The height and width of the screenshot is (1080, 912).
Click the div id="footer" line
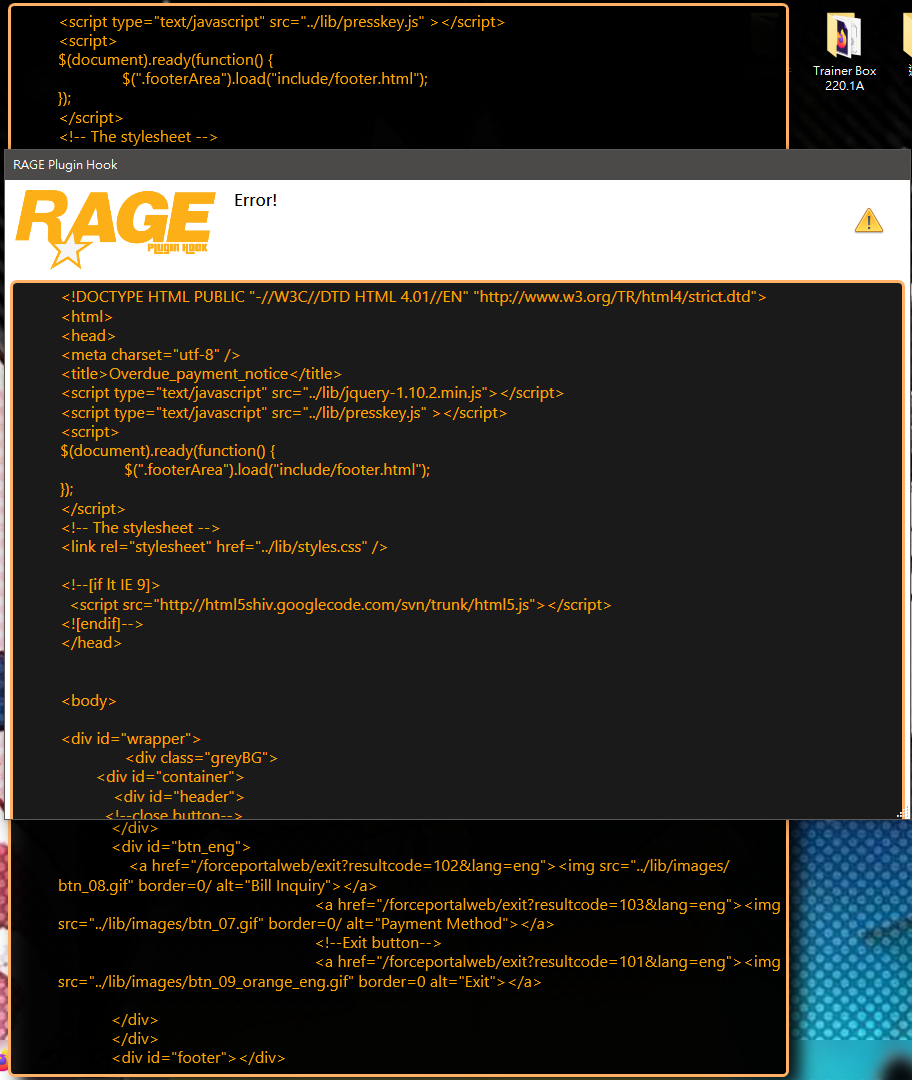click(x=198, y=1058)
